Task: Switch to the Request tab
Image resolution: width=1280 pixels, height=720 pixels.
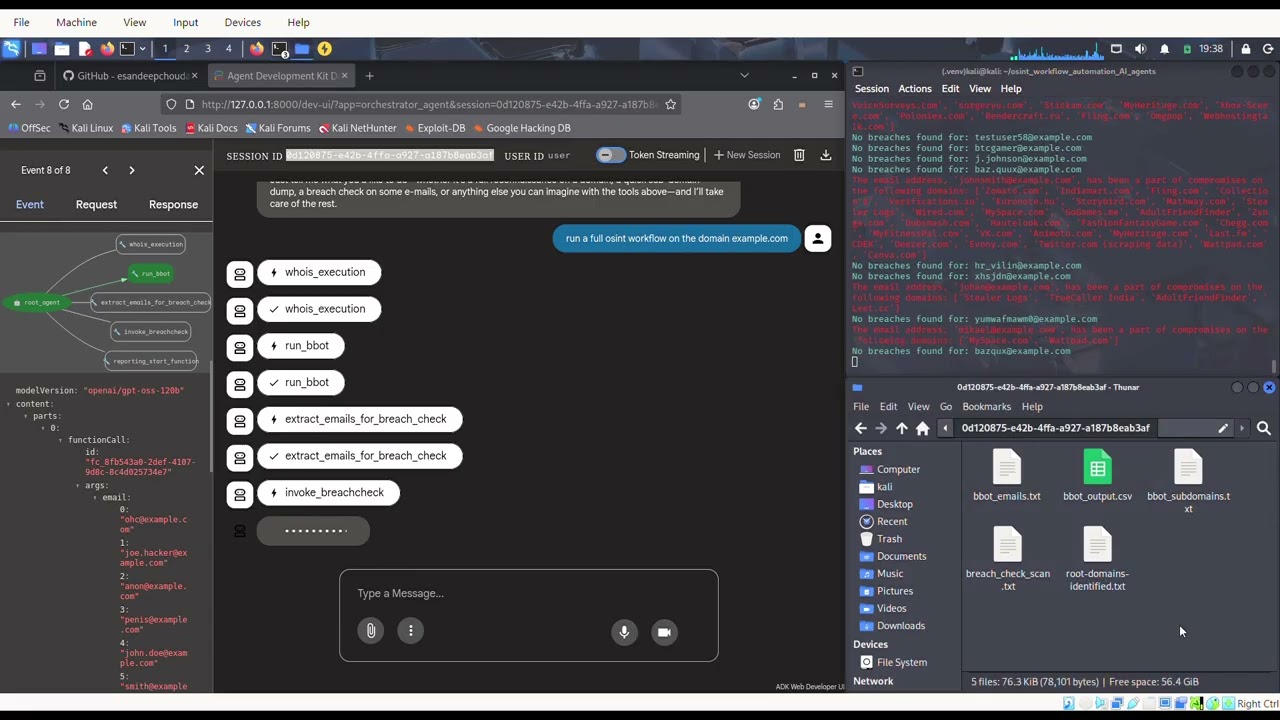Action: tap(96, 204)
